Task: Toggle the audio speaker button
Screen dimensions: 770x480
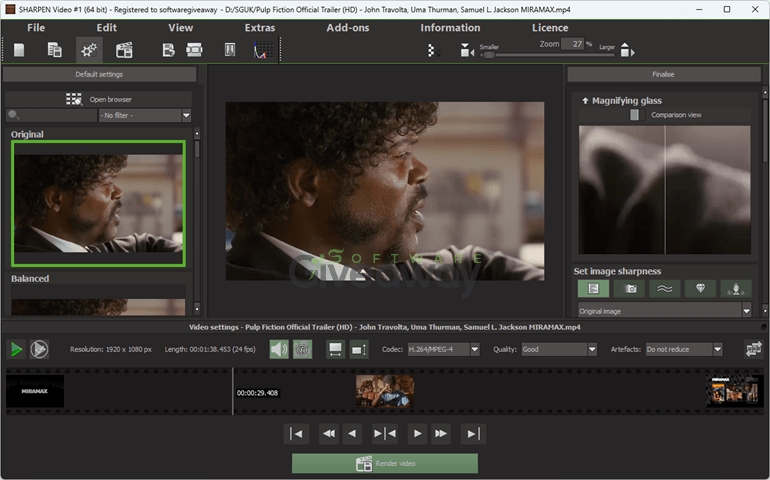Action: pyautogui.click(x=279, y=349)
